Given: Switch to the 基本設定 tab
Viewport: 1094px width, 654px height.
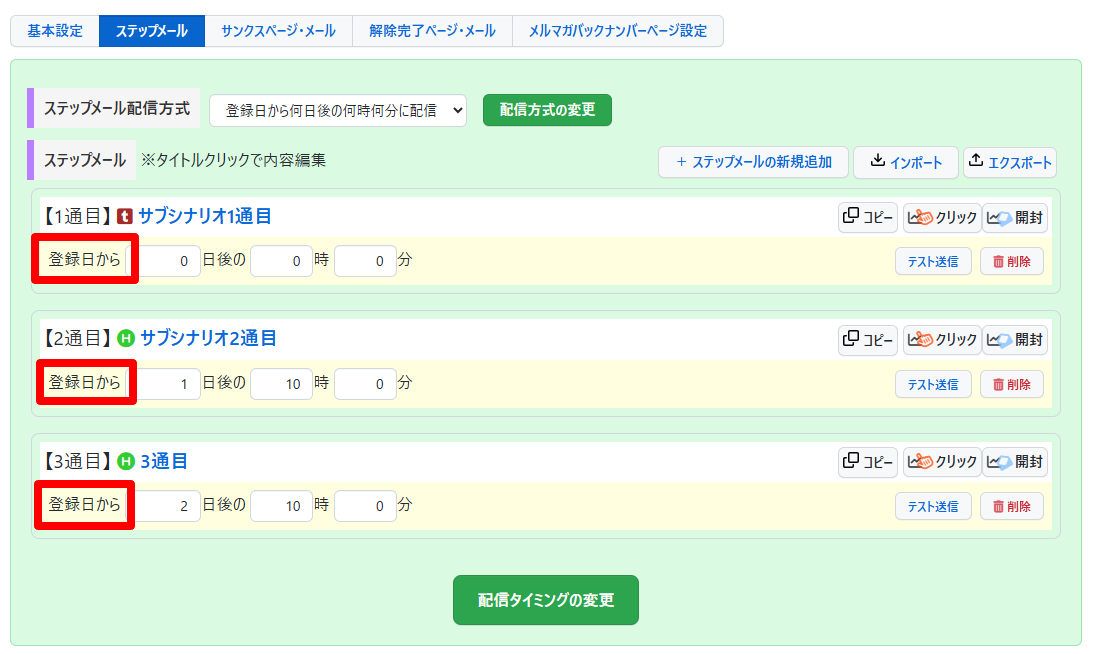Looking at the screenshot, I should click(x=55, y=31).
